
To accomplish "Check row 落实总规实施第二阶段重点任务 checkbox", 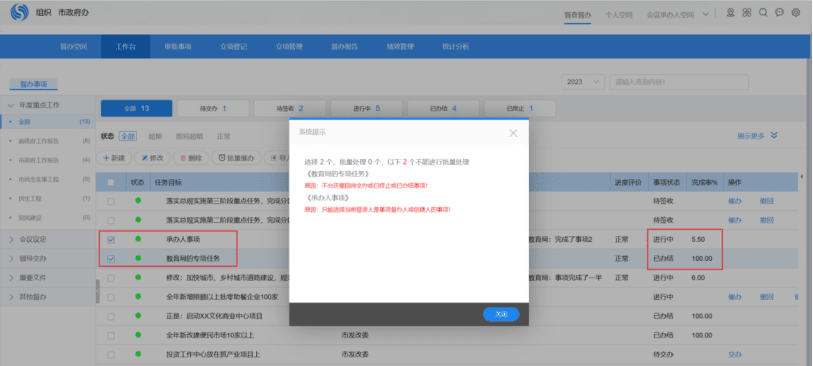I will click(x=111, y=220).
